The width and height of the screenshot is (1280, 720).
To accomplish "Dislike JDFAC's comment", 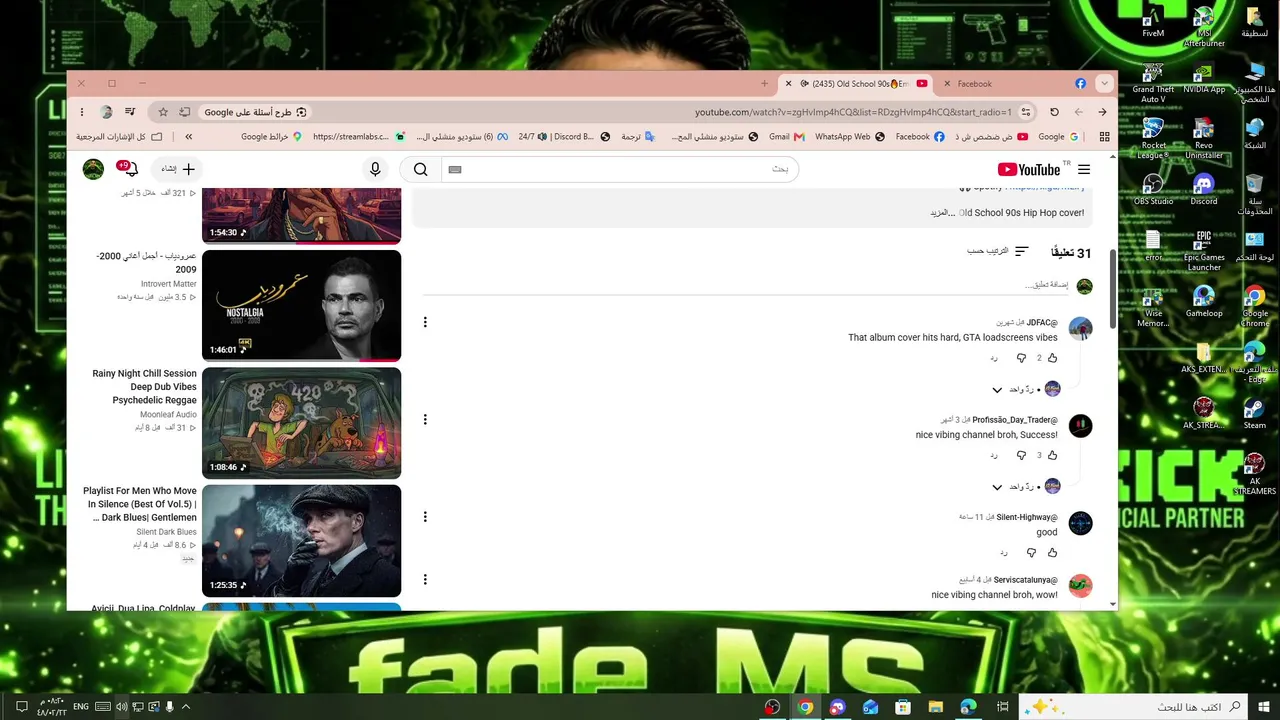I will (1021, 358).
